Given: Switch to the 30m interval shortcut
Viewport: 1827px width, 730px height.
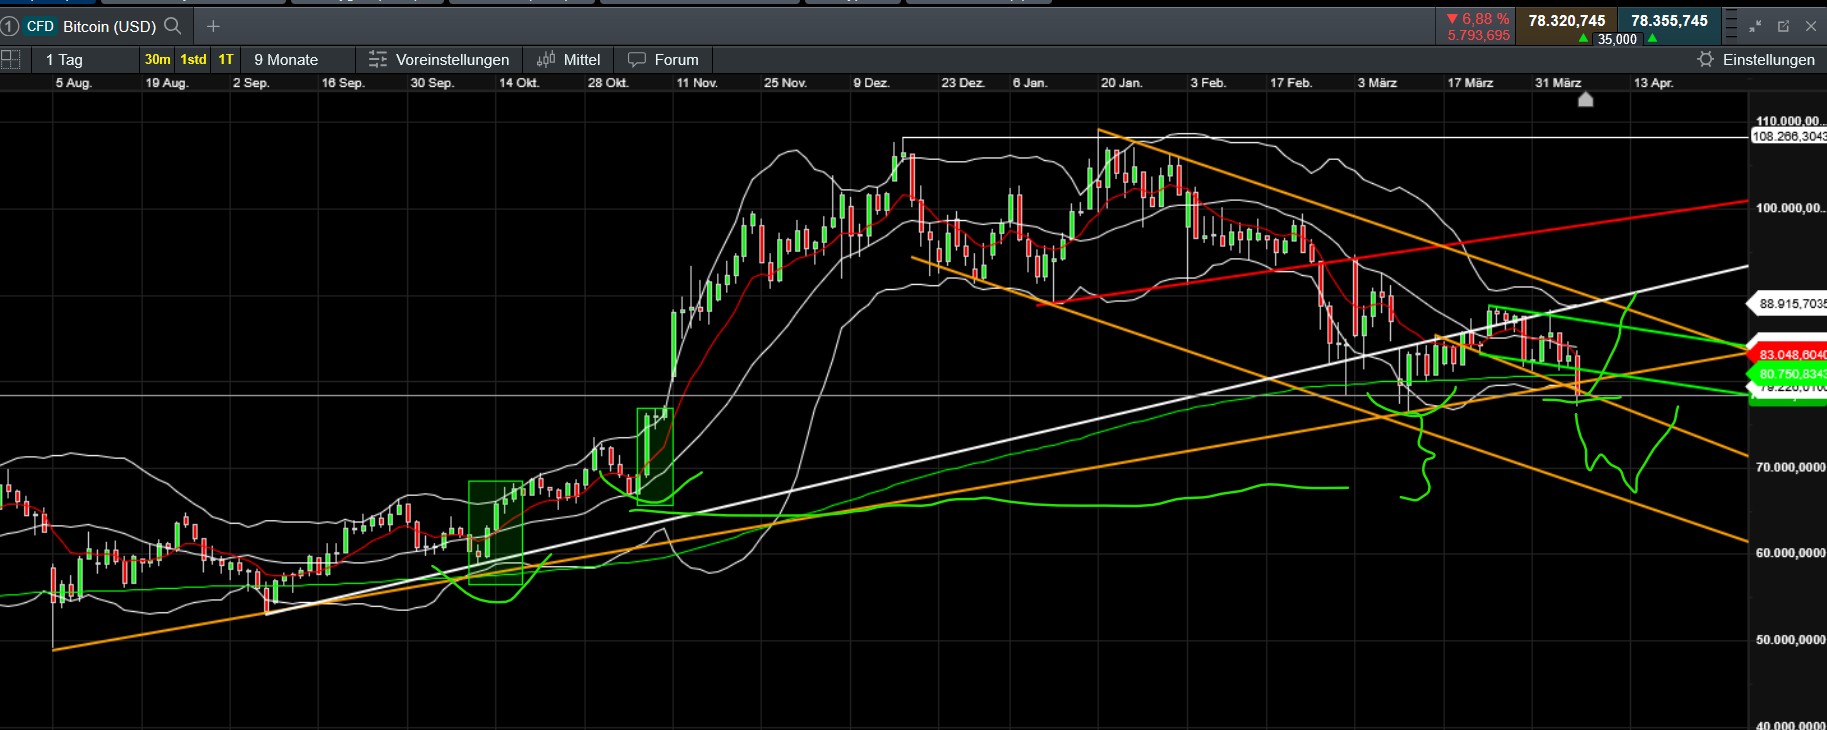Looking at the screenshot, I should click(158, 60).
